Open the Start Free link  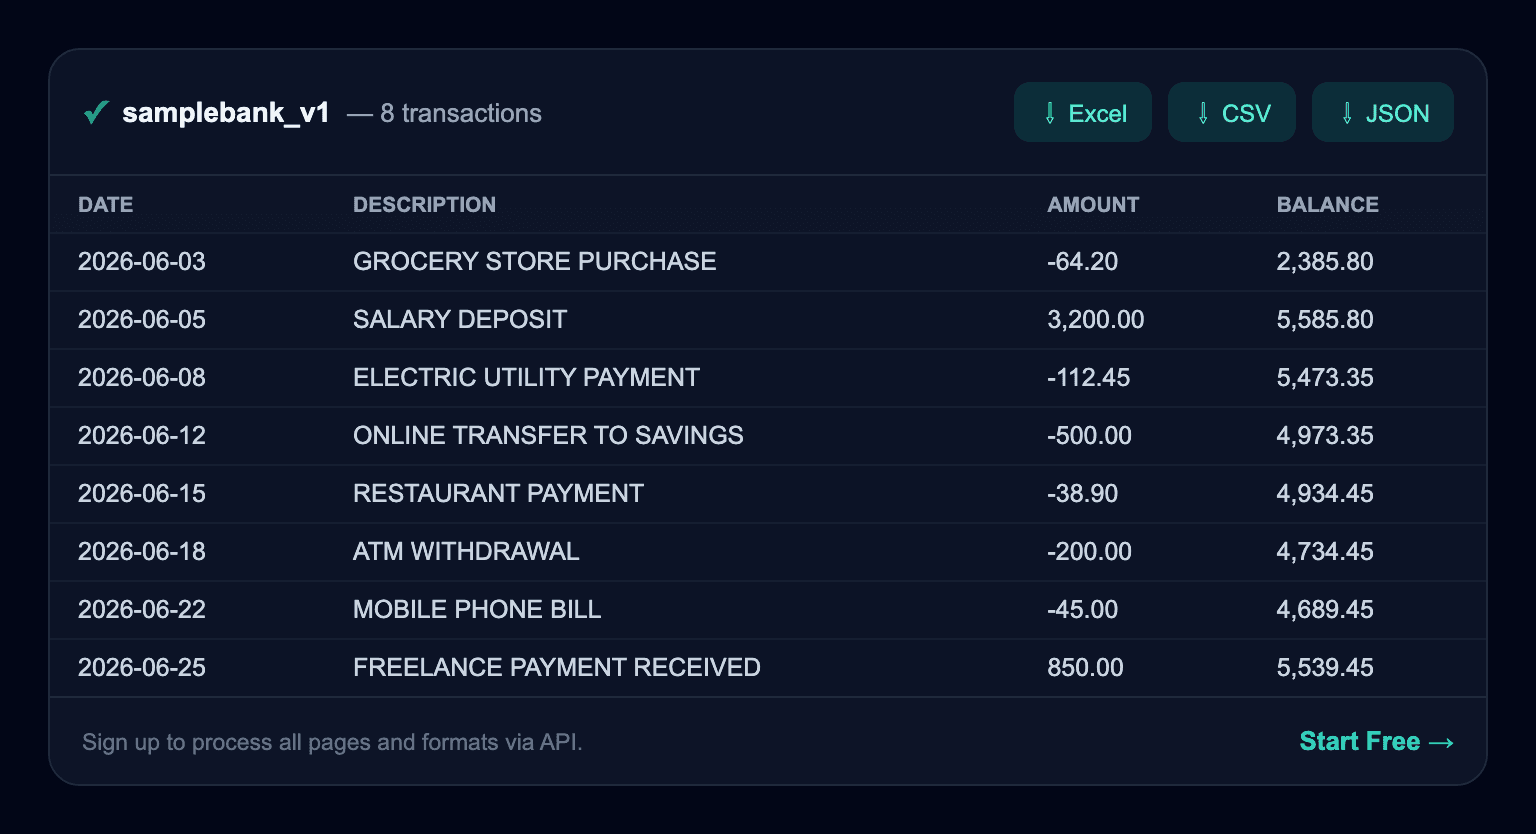1376,741
